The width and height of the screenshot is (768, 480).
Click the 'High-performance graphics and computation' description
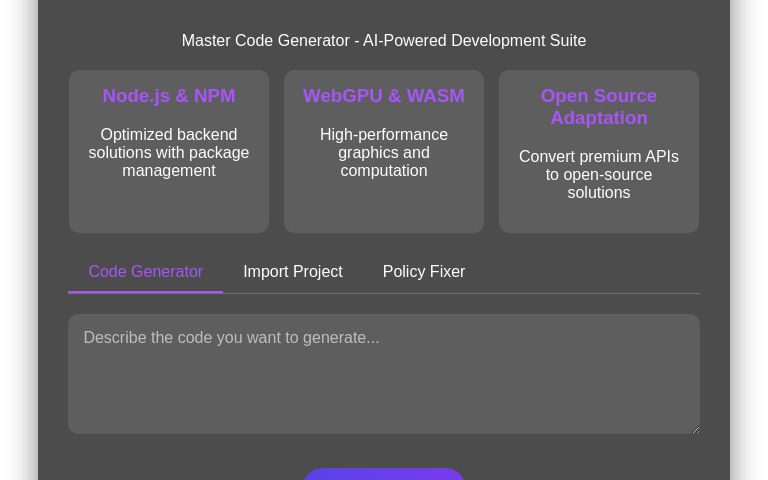coord(384,152)
